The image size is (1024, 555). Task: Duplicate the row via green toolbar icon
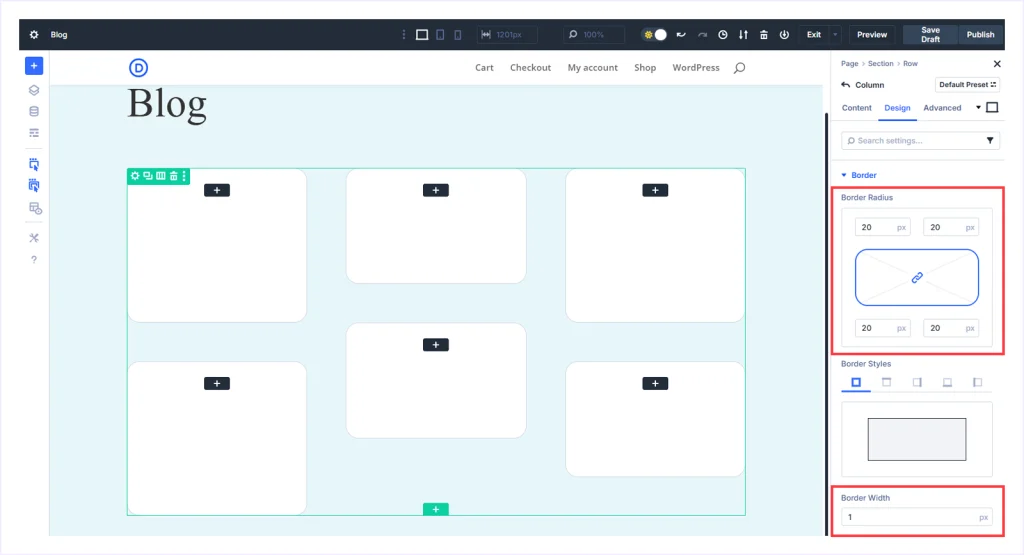(x=148, y=176)
